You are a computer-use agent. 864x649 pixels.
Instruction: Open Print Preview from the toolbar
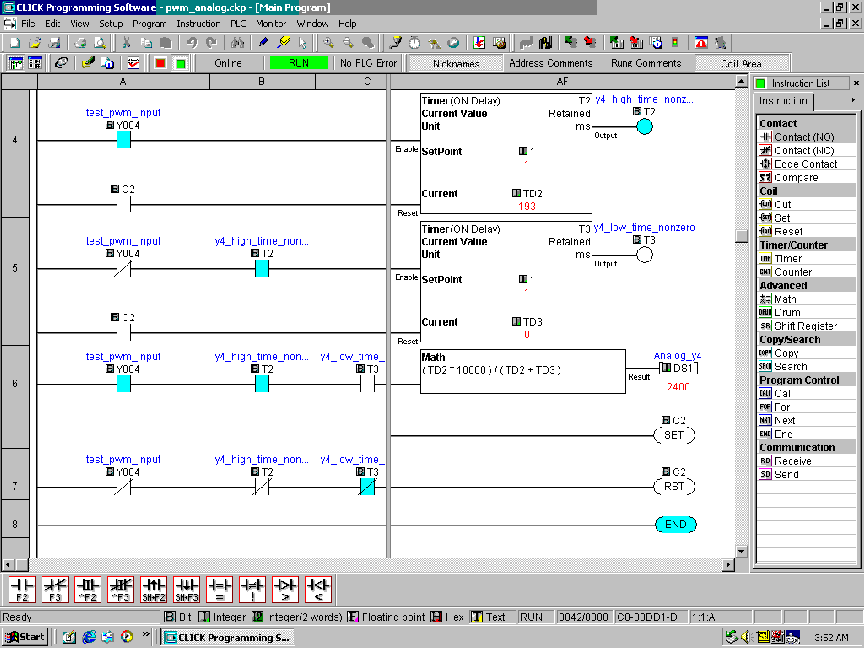point(100,43)
